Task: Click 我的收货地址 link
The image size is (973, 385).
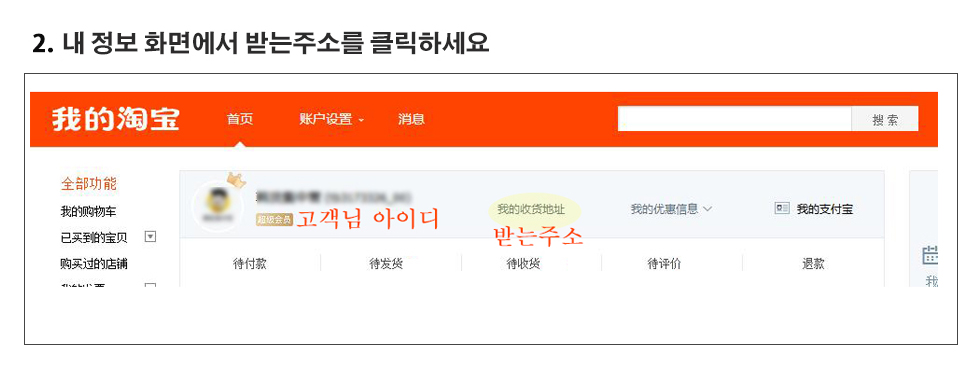Action: (x=531, y=209)
